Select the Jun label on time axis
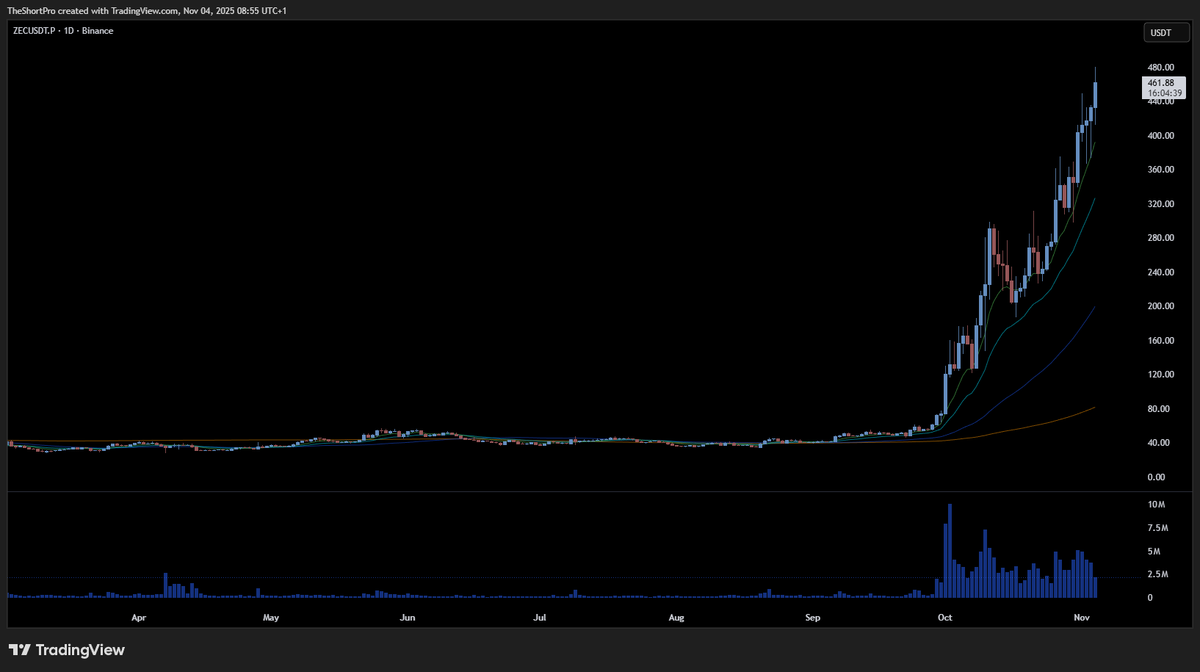This screenshot has height=672, width=1200. tap(407, 618)
